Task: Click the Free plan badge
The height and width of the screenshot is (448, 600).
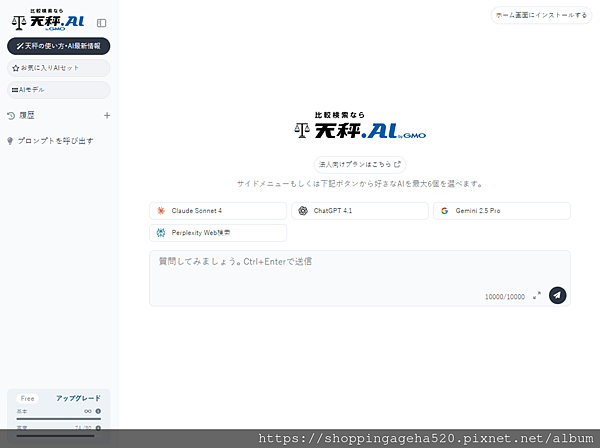Action: pyautogui.click(x=27, y=399)
